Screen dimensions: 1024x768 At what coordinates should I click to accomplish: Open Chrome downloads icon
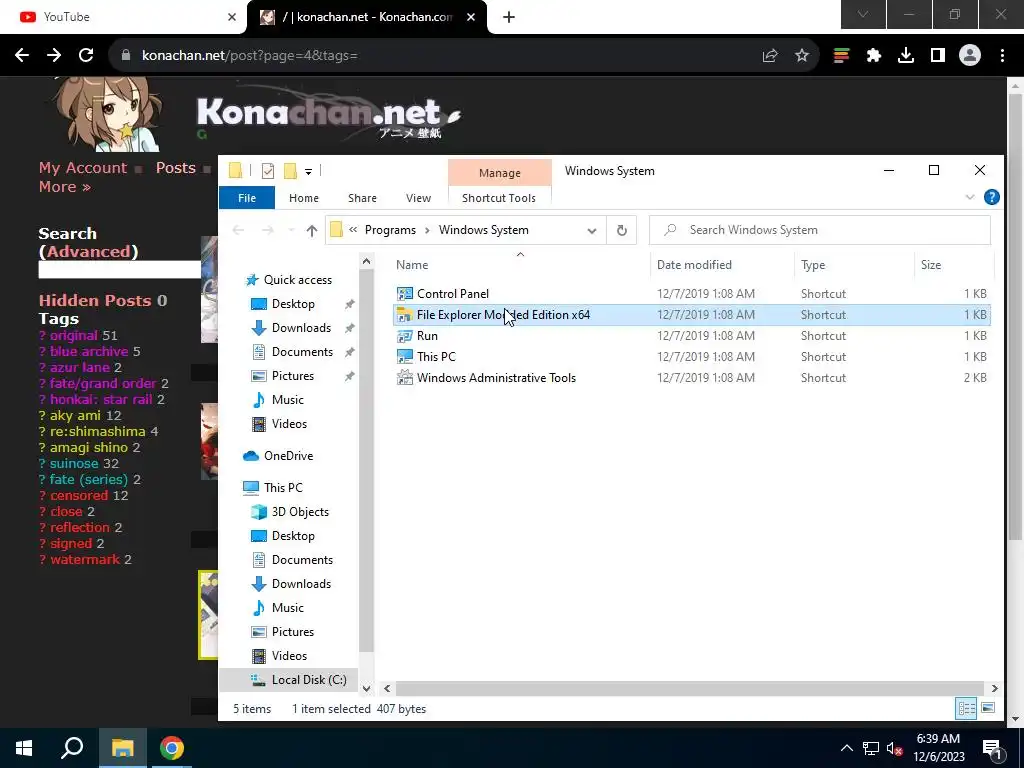click(x=906, y=56)
